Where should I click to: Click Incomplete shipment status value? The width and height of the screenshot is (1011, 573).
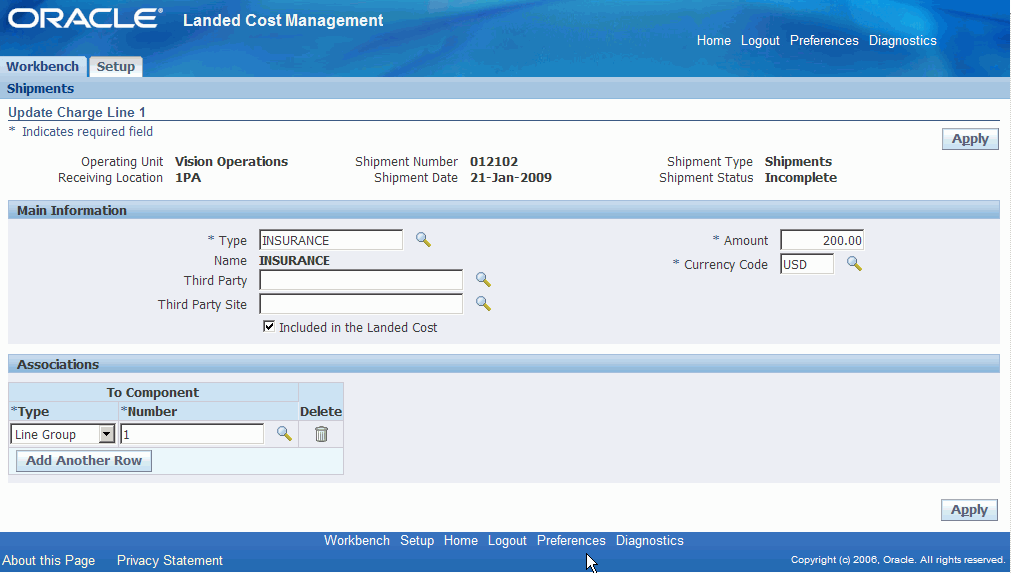801,177
